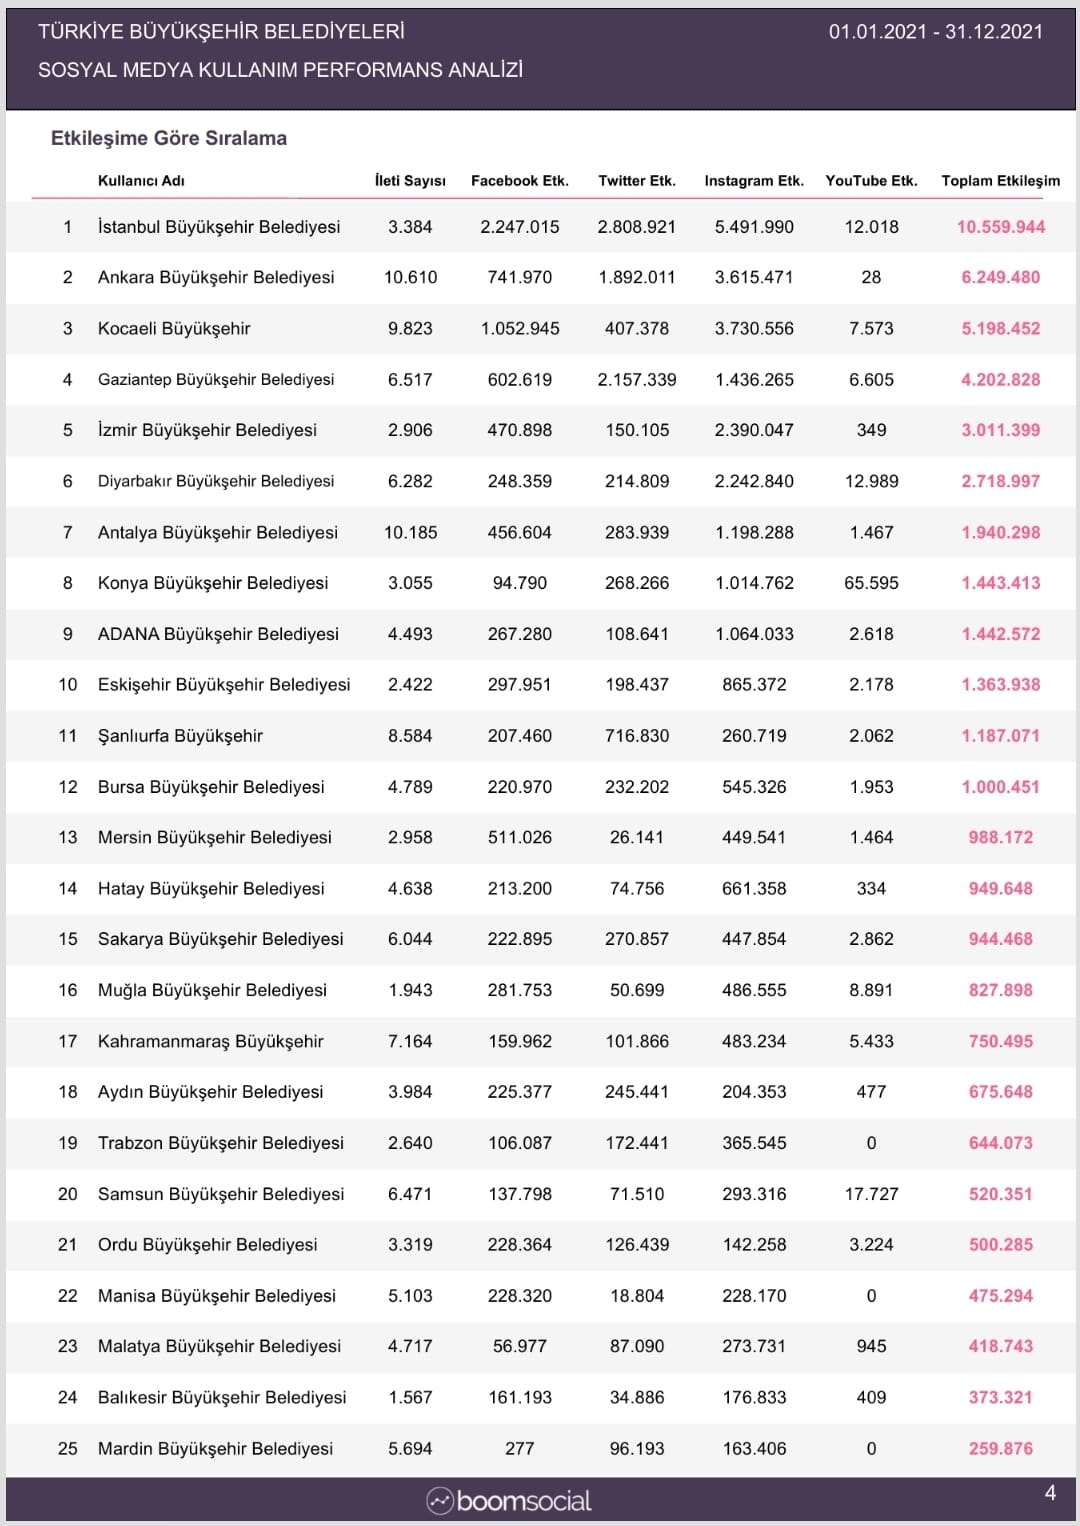This screenshot has height=1526, width=1080.
Task: Click the İleti Sayısı column header
Action: 410,181
